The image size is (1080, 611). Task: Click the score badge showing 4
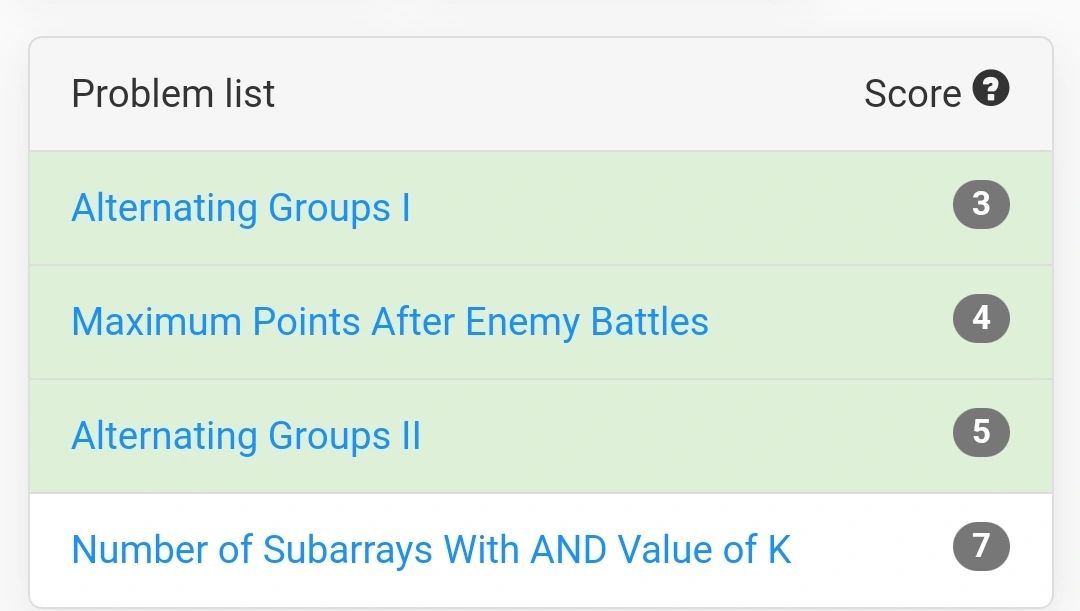(981, 318)
